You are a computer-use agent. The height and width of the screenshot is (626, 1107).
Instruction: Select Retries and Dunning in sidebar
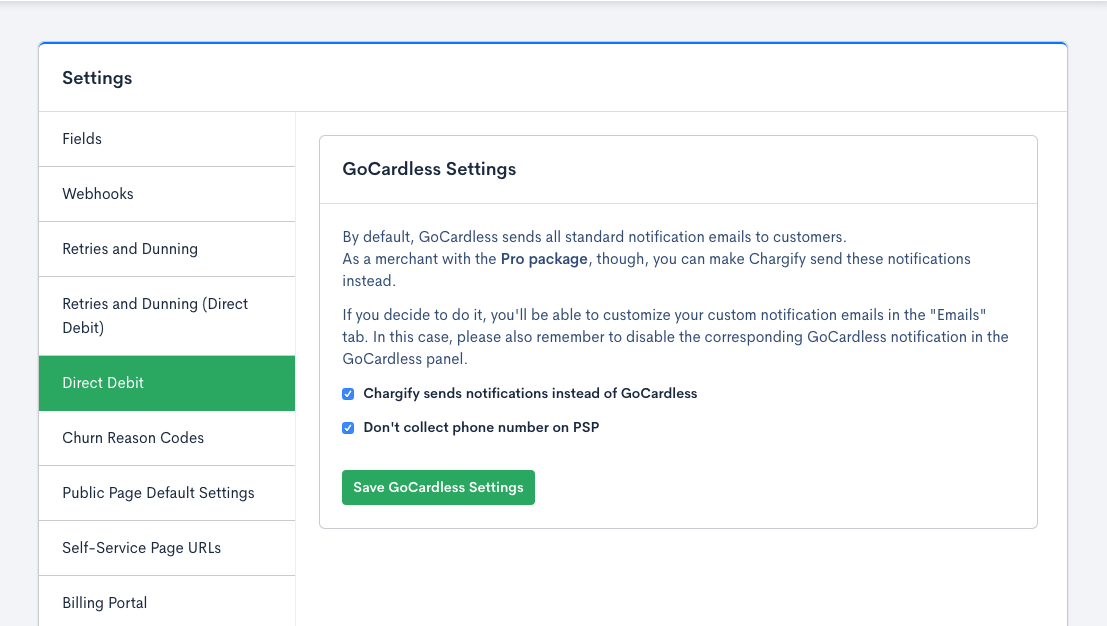coord(167,249)
